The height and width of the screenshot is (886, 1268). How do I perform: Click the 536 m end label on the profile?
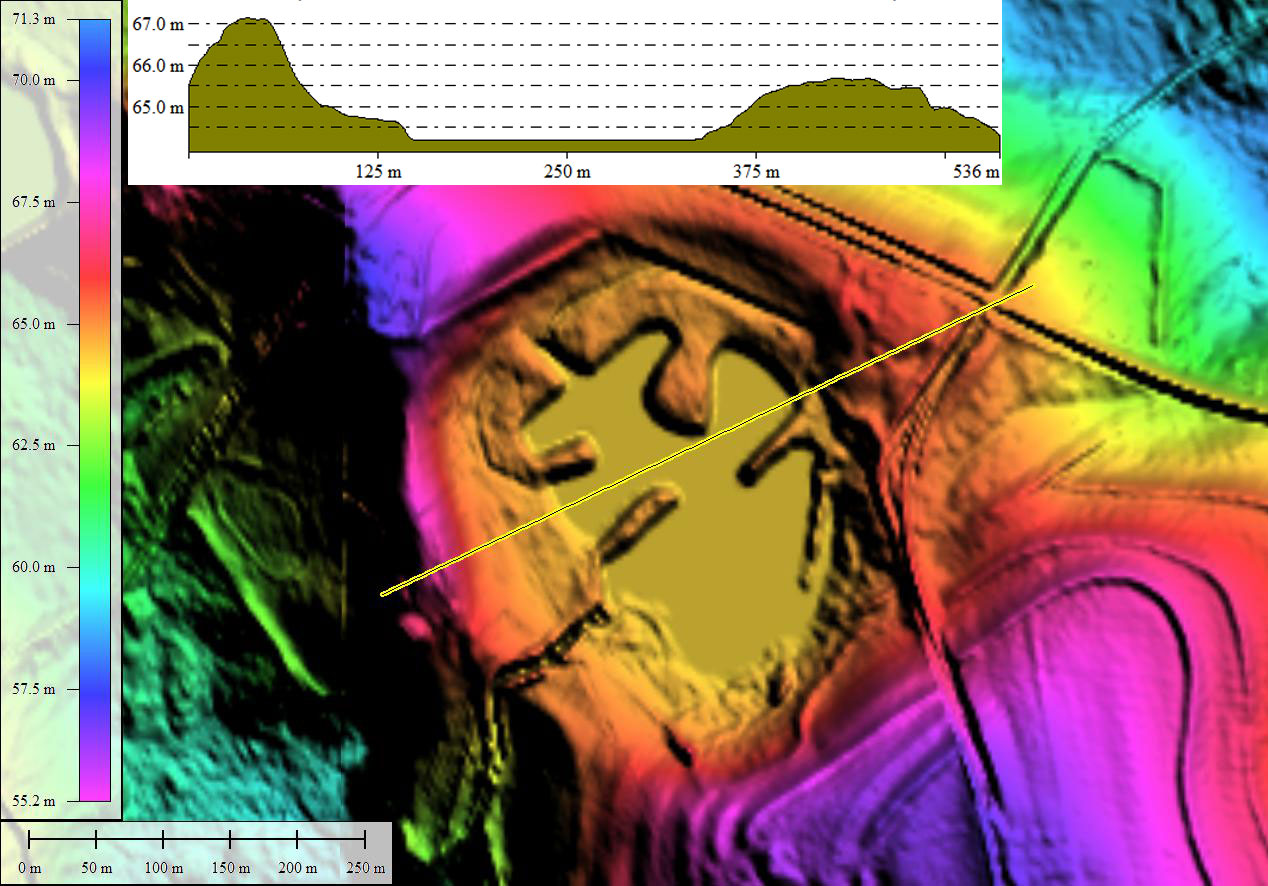[978, 172]
